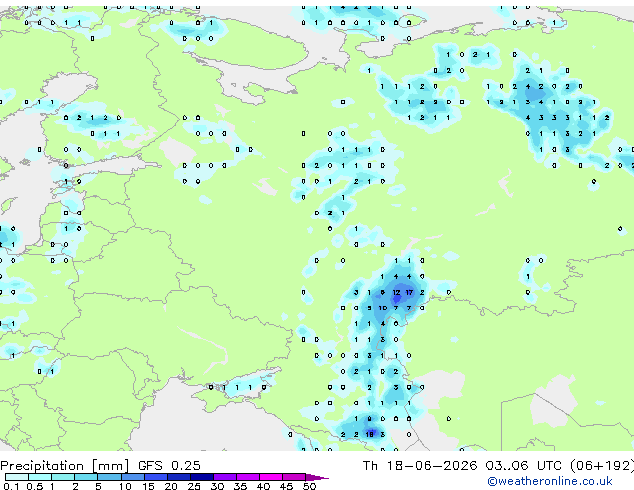
Task: Select the 5–10 mm legend color box
Action: point(109,477)
